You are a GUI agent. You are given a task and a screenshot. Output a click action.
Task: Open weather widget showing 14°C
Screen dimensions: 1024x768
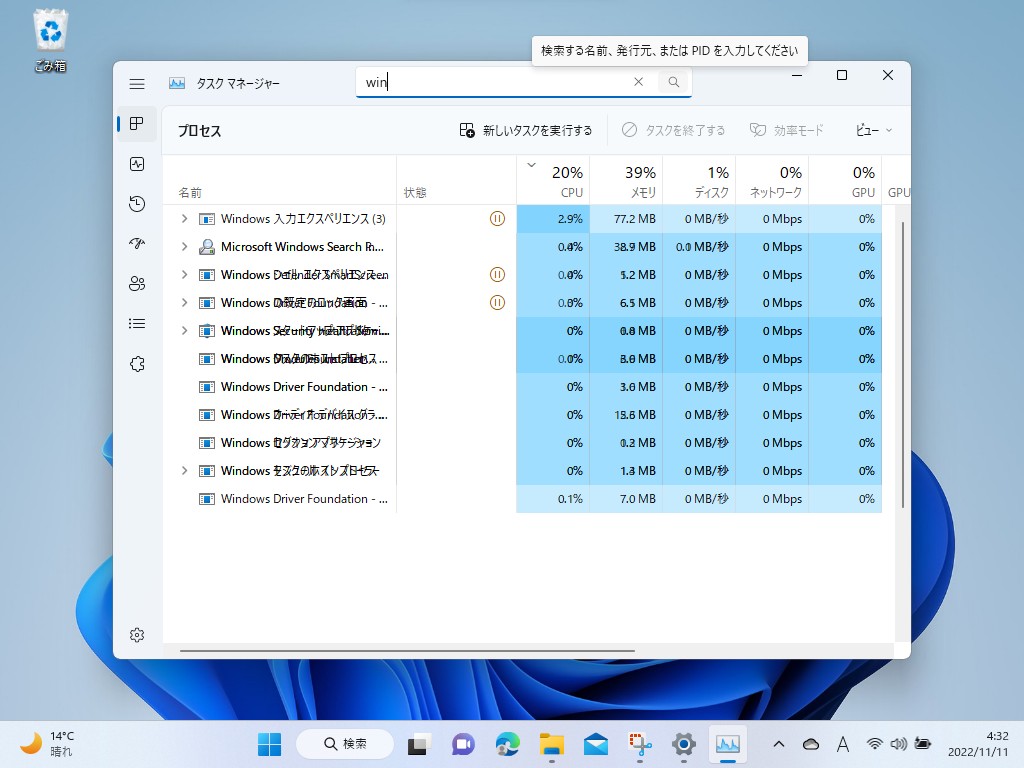[x=47, y=744]
